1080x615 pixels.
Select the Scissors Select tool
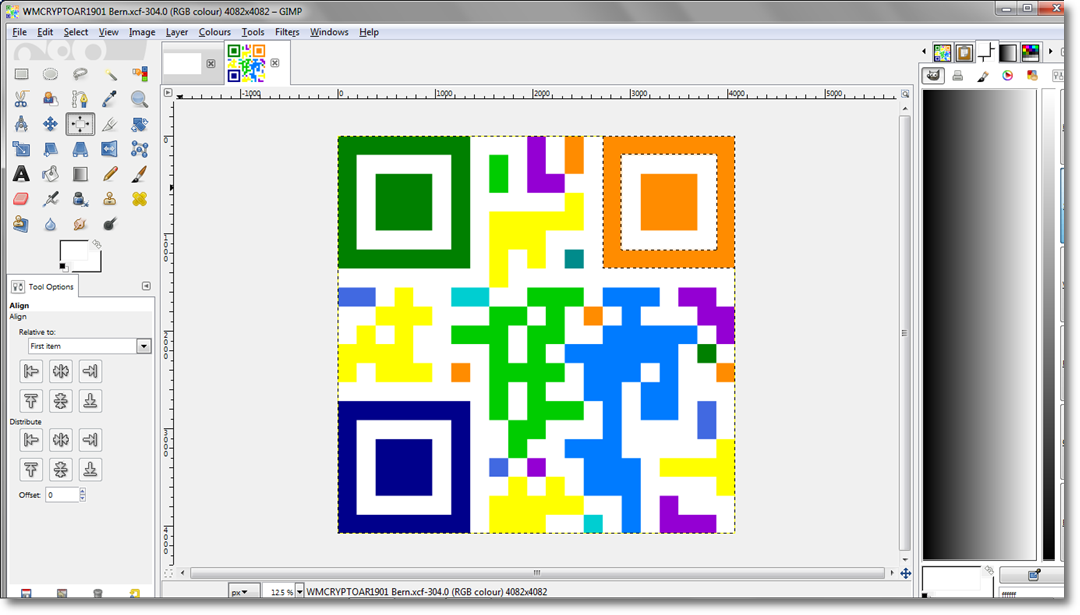[x=21, y=98]
